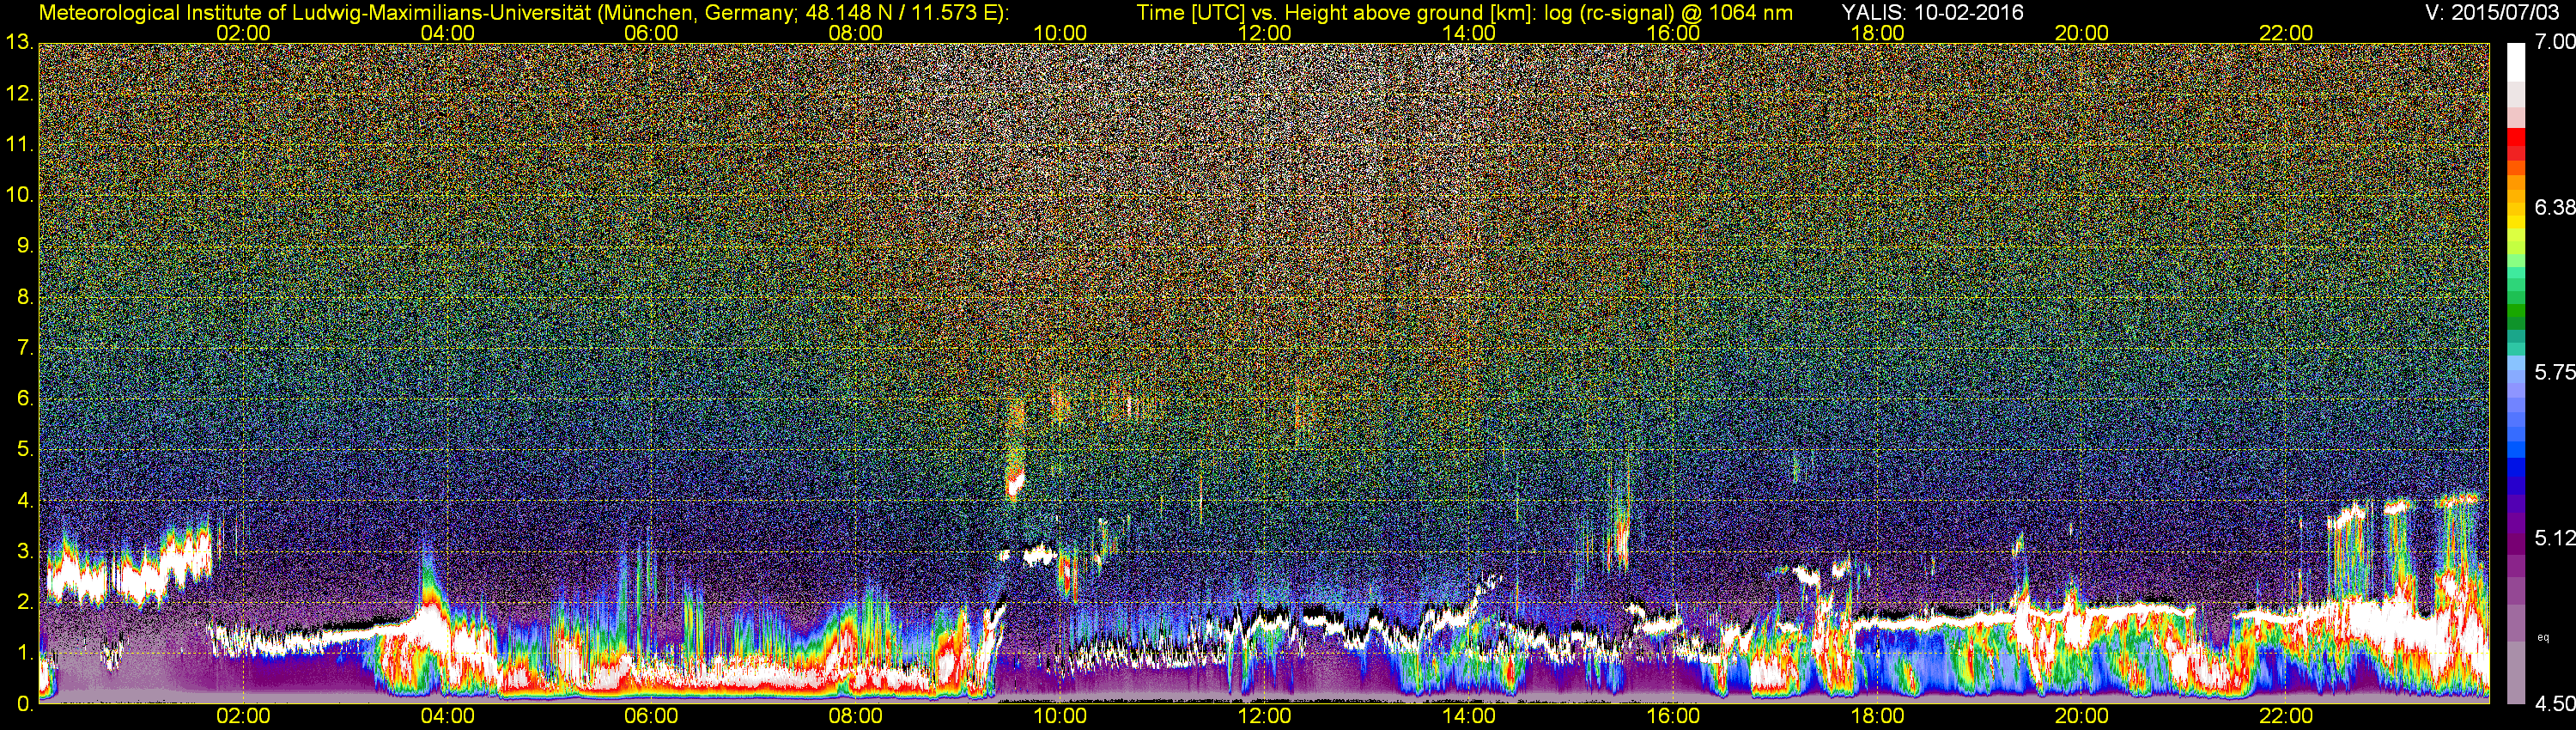The image size is (2576, 730).
Task: Click 10:00 on the top time axis
Action: [x=1060, y=33]
